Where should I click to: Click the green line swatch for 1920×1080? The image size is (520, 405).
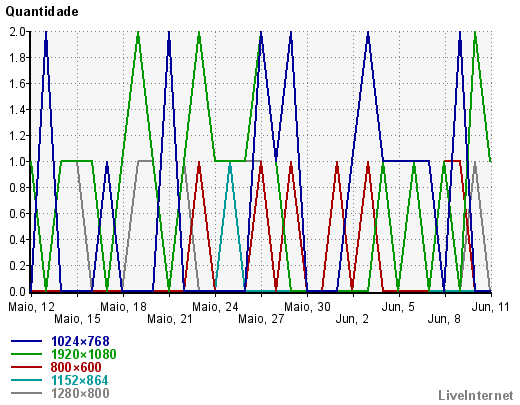pos(27,354)
